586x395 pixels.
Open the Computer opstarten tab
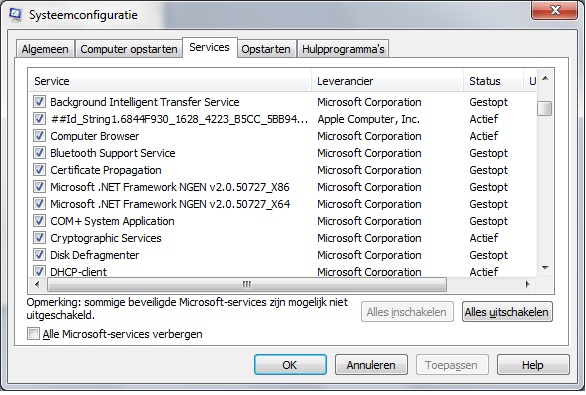tap(129, 49)
